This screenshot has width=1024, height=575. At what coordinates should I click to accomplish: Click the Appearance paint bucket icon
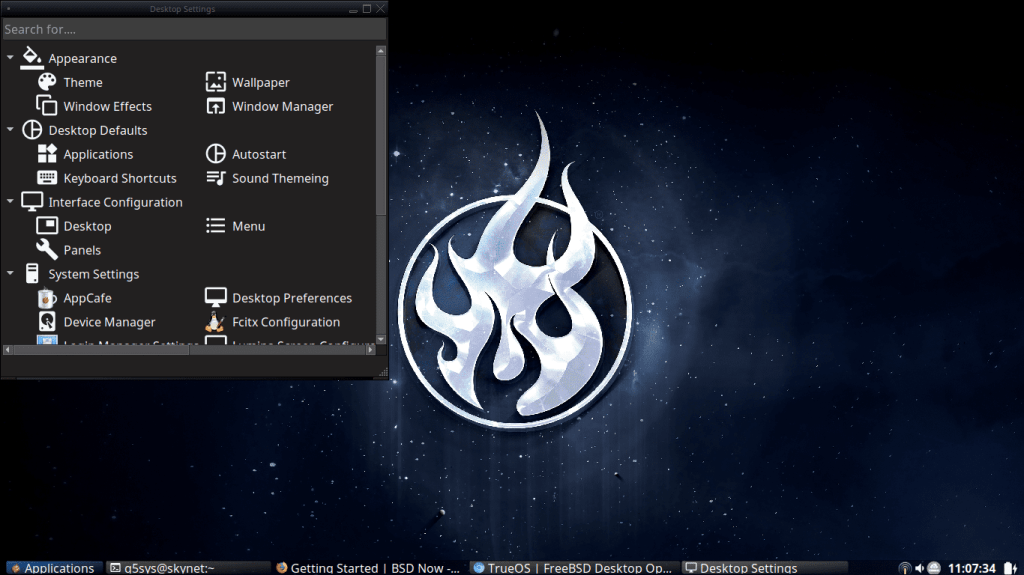point(31,58)
